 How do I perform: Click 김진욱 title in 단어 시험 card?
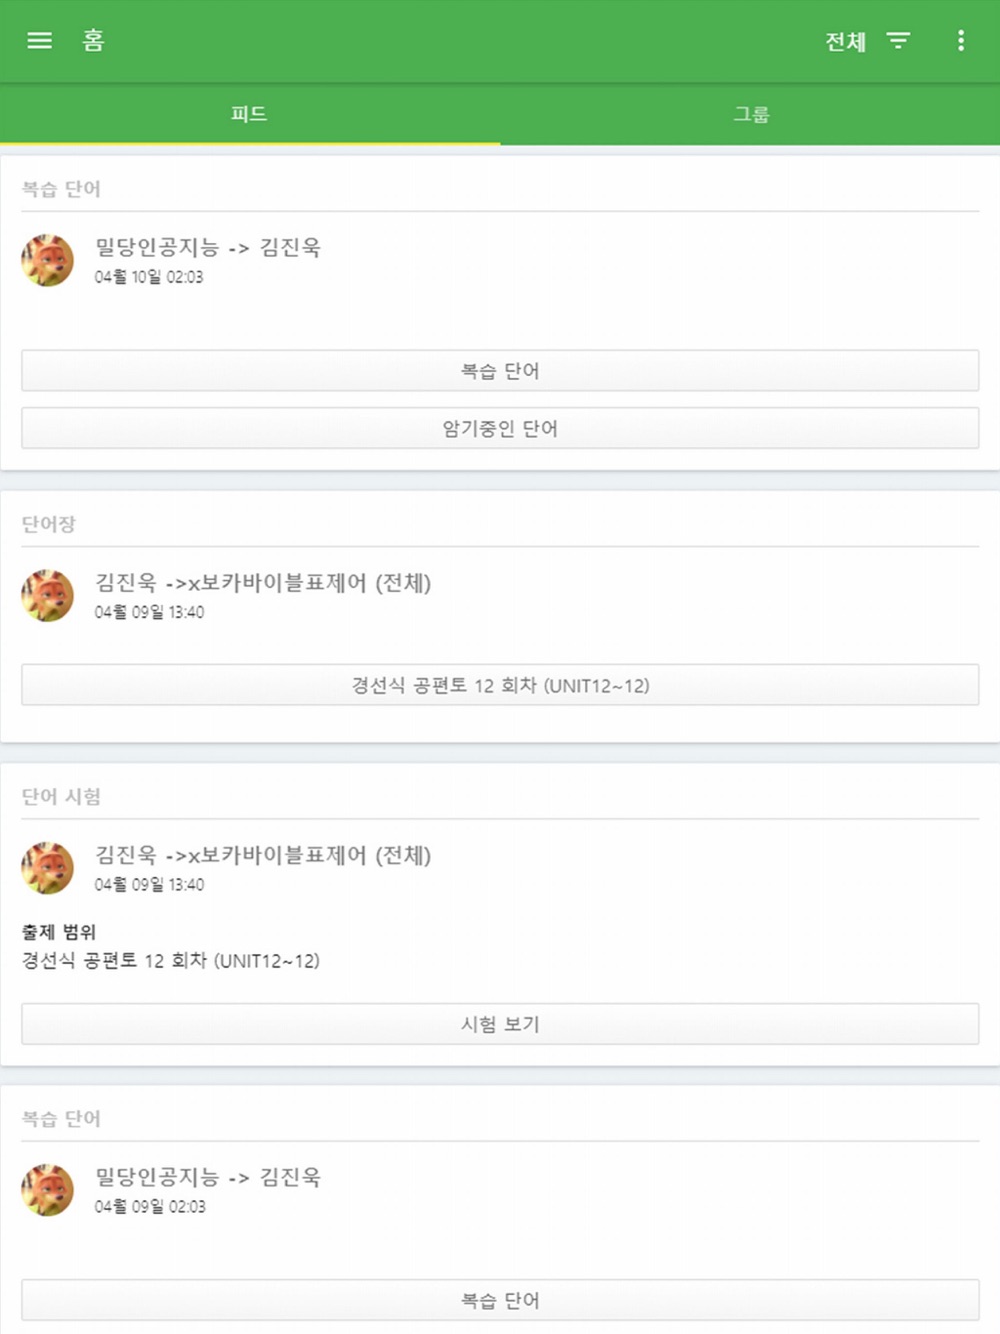pos(263,855)
